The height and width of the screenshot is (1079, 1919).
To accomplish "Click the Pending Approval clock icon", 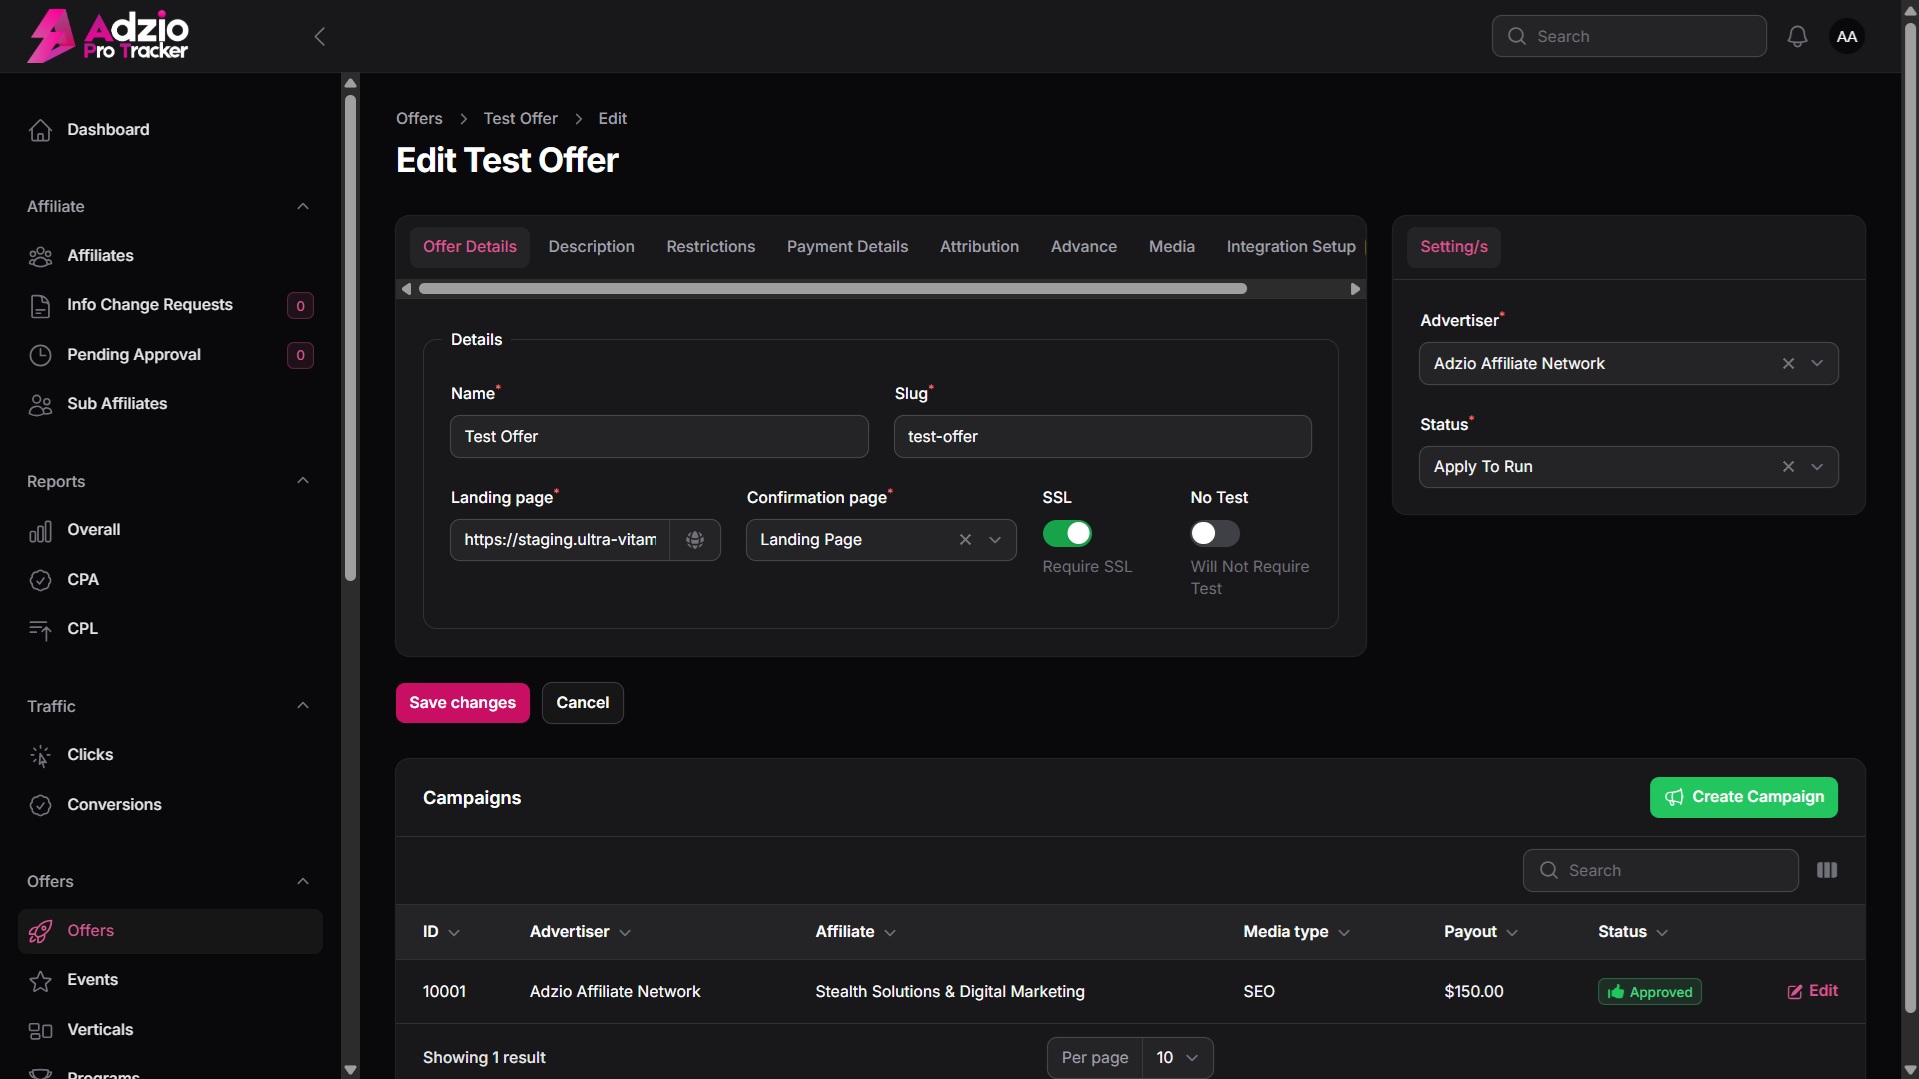I will pos(40,355).
